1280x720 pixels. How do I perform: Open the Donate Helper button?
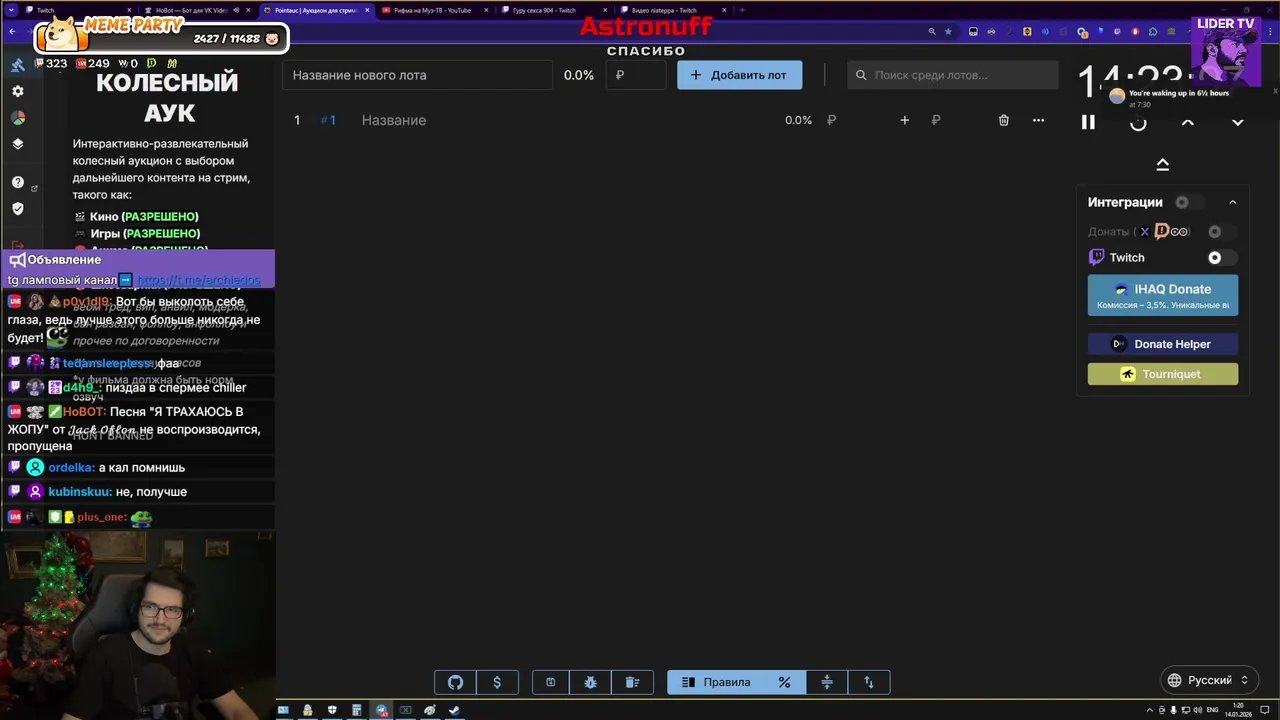point(1163,344)
